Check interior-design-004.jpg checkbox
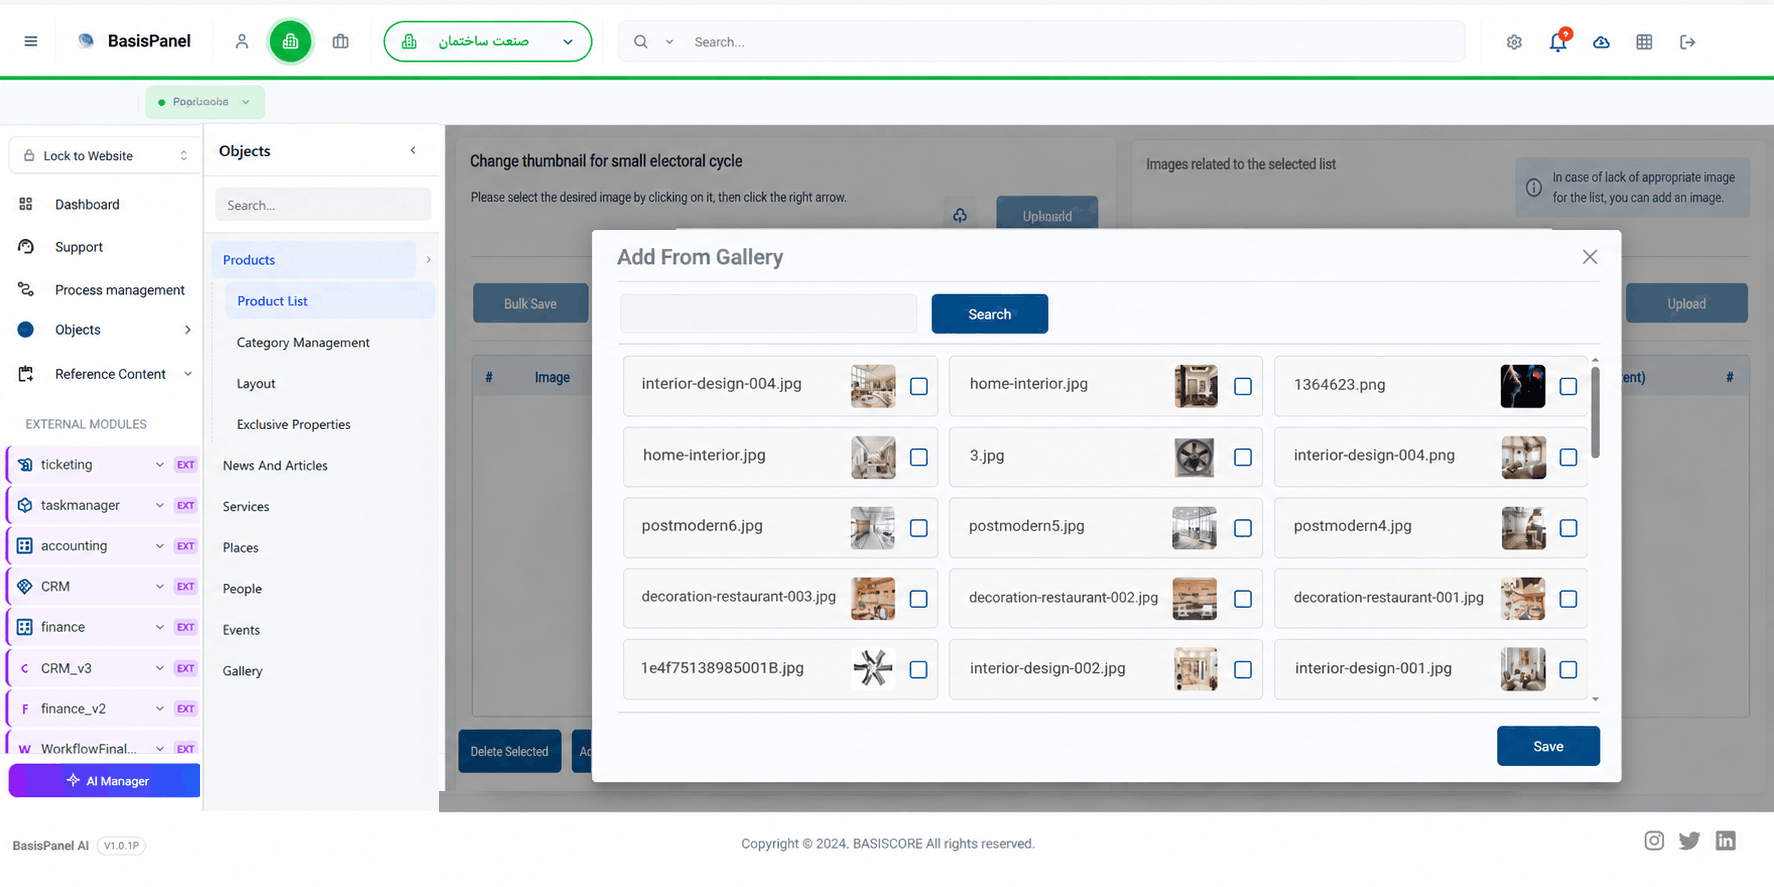 (919, 386)
